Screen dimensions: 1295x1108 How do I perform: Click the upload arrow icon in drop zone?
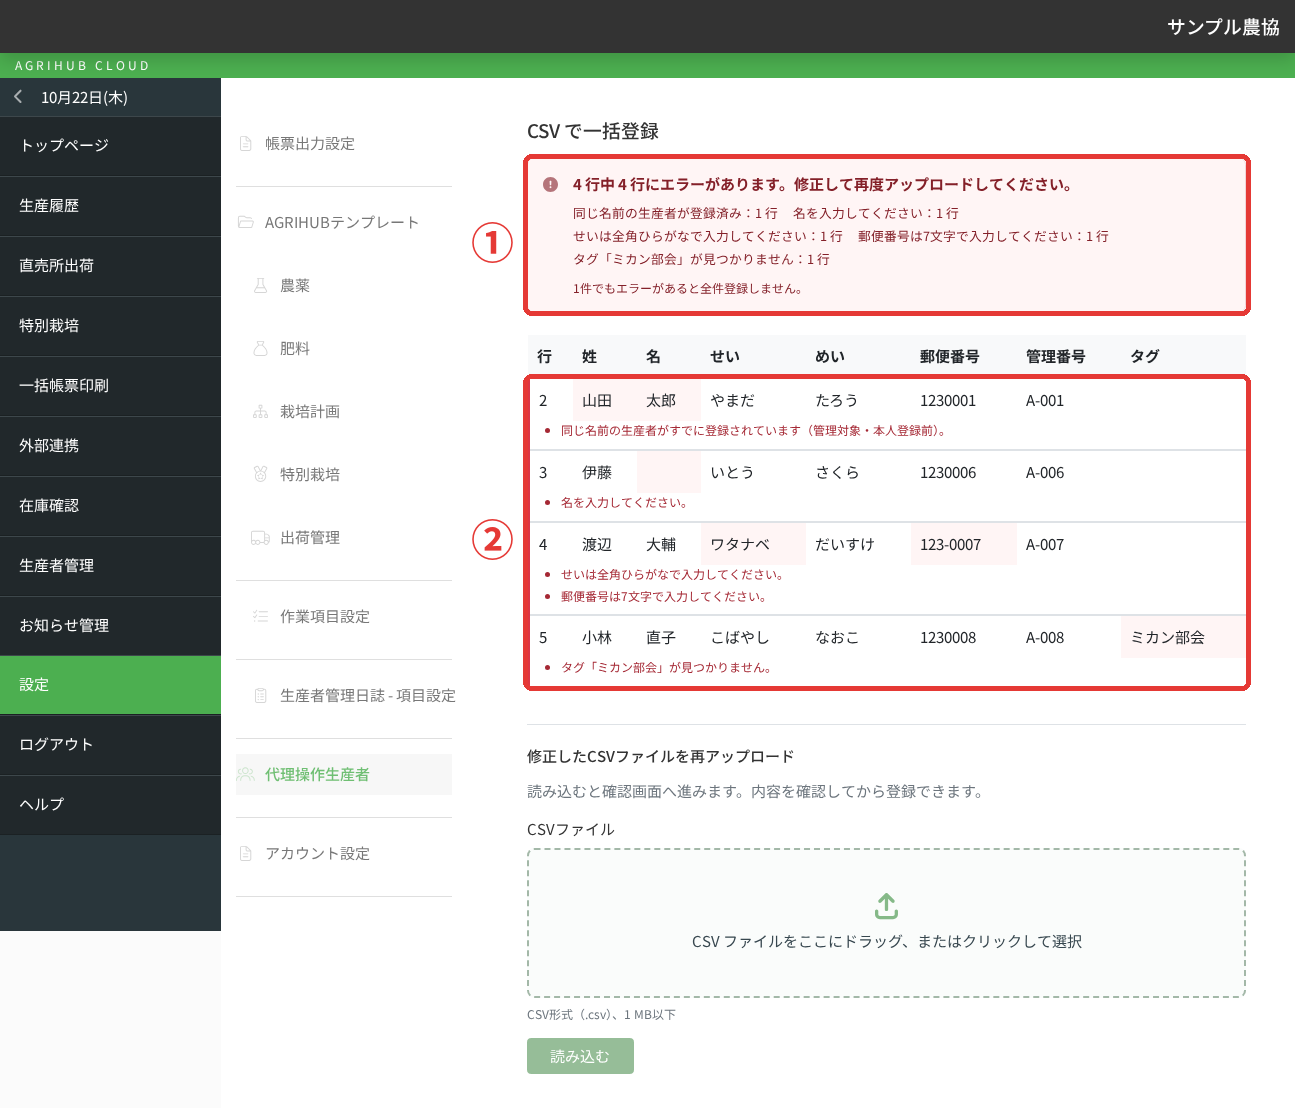886,907
